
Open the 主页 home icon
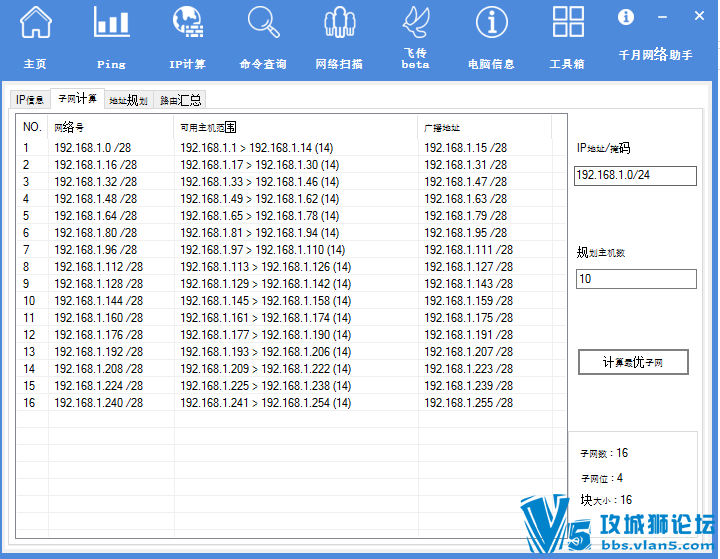point(35,22)
